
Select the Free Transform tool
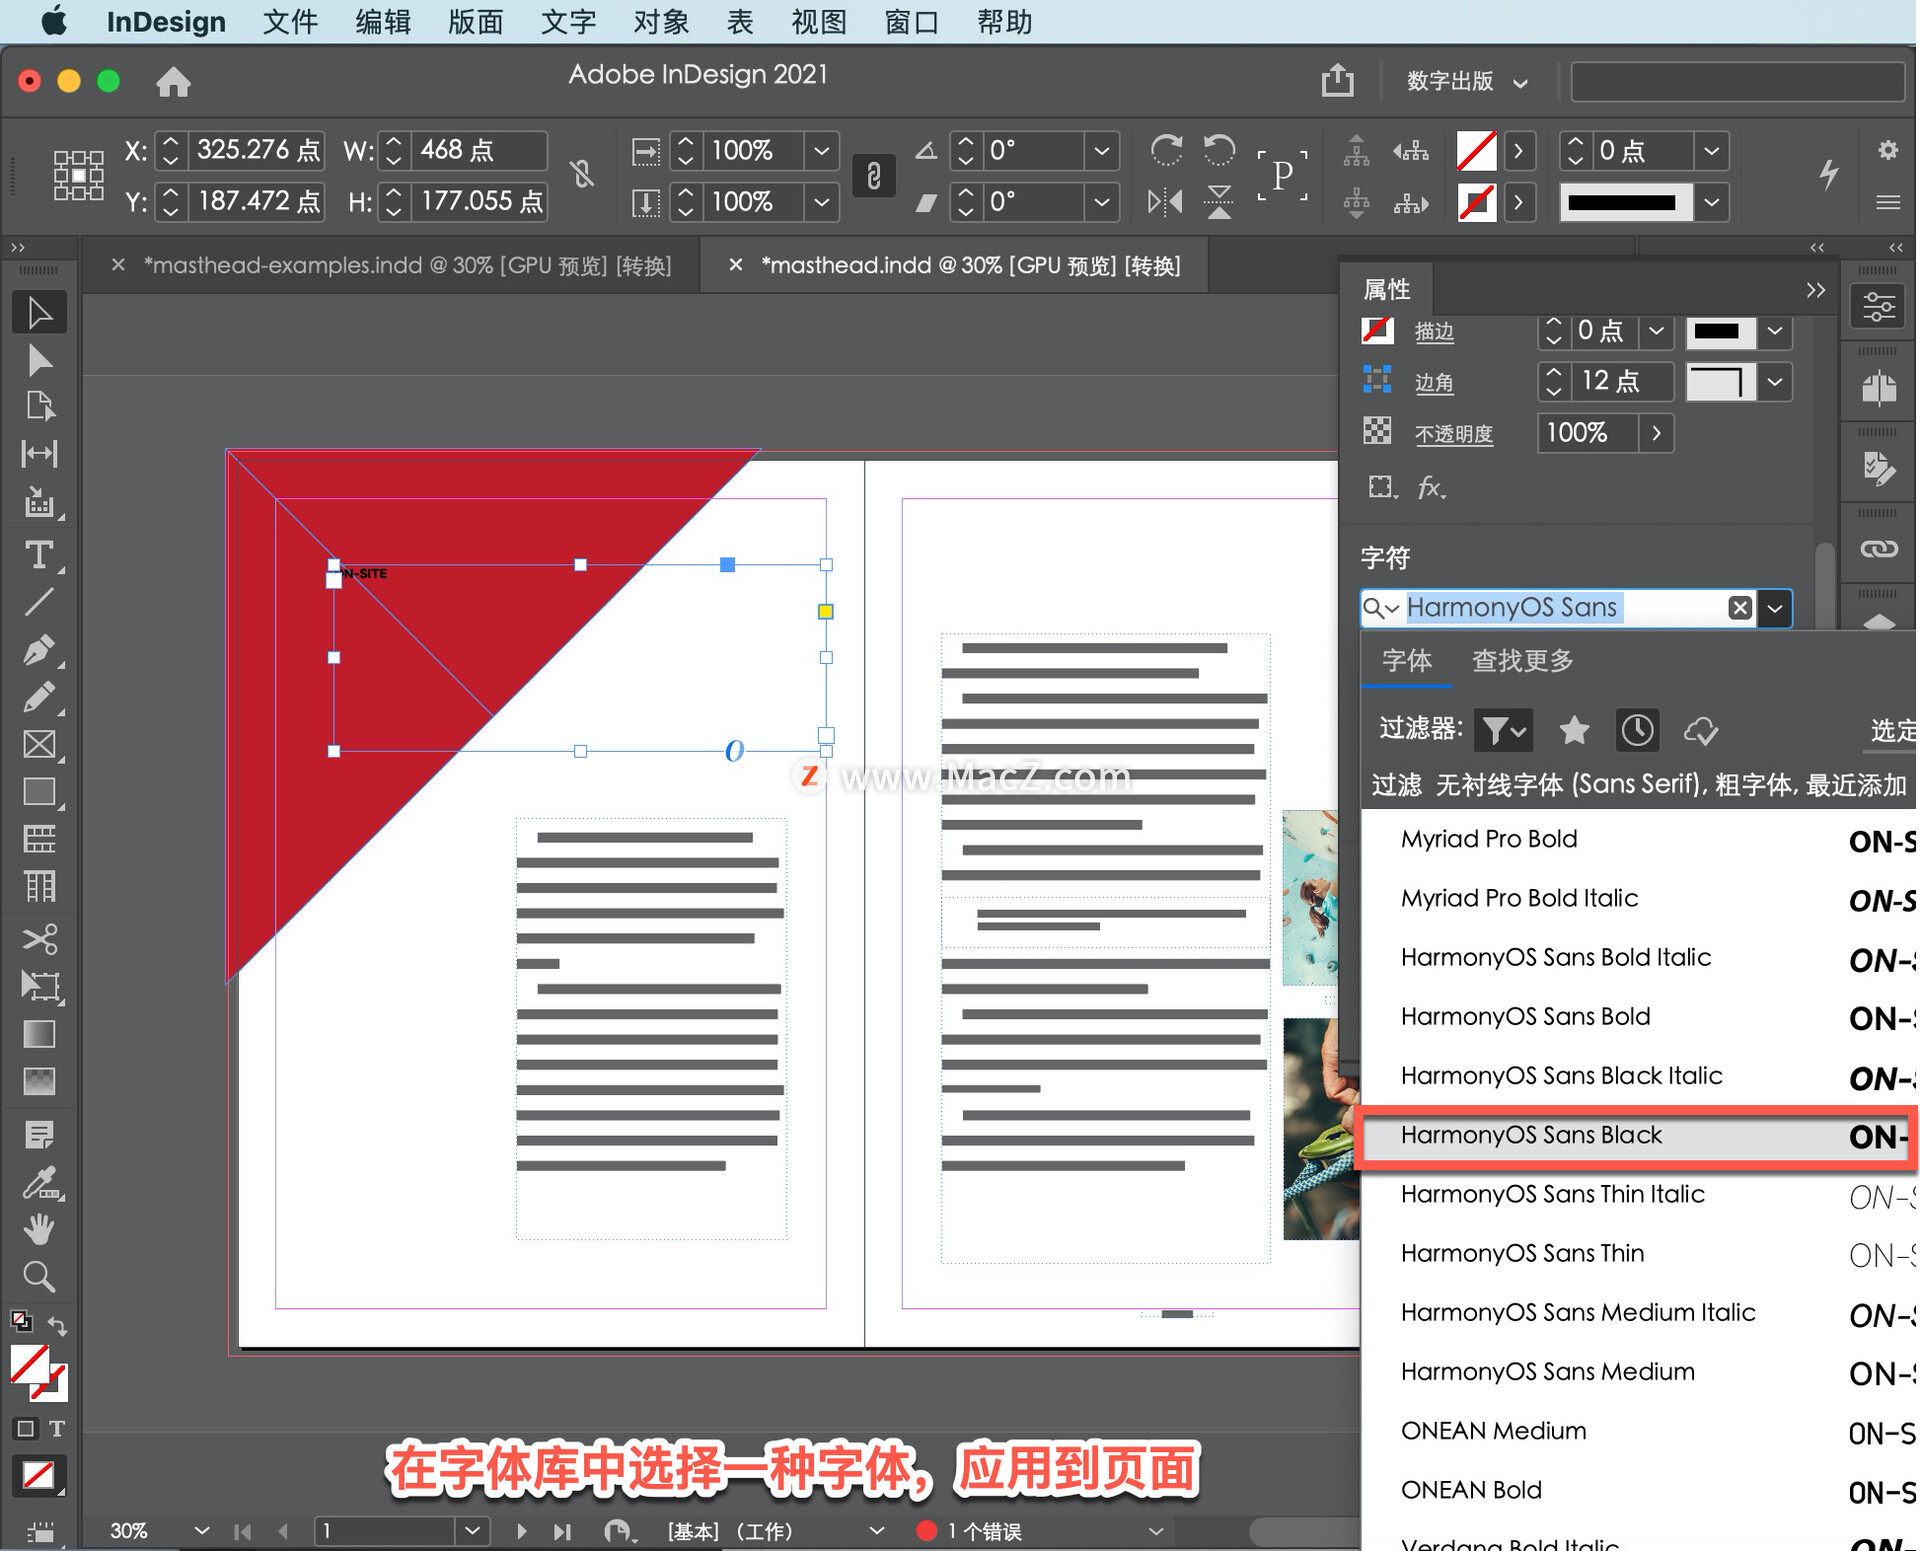tap(39, 986)
